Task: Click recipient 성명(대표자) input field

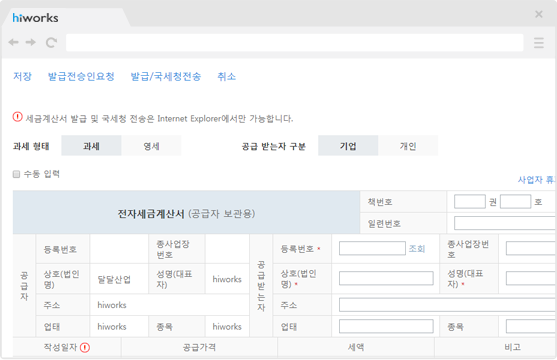Action: pyautogui.click(x=531, y=278)
